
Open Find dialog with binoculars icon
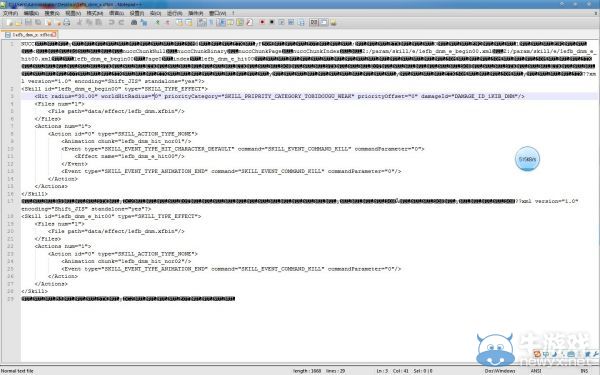click(x=134, y=23)
